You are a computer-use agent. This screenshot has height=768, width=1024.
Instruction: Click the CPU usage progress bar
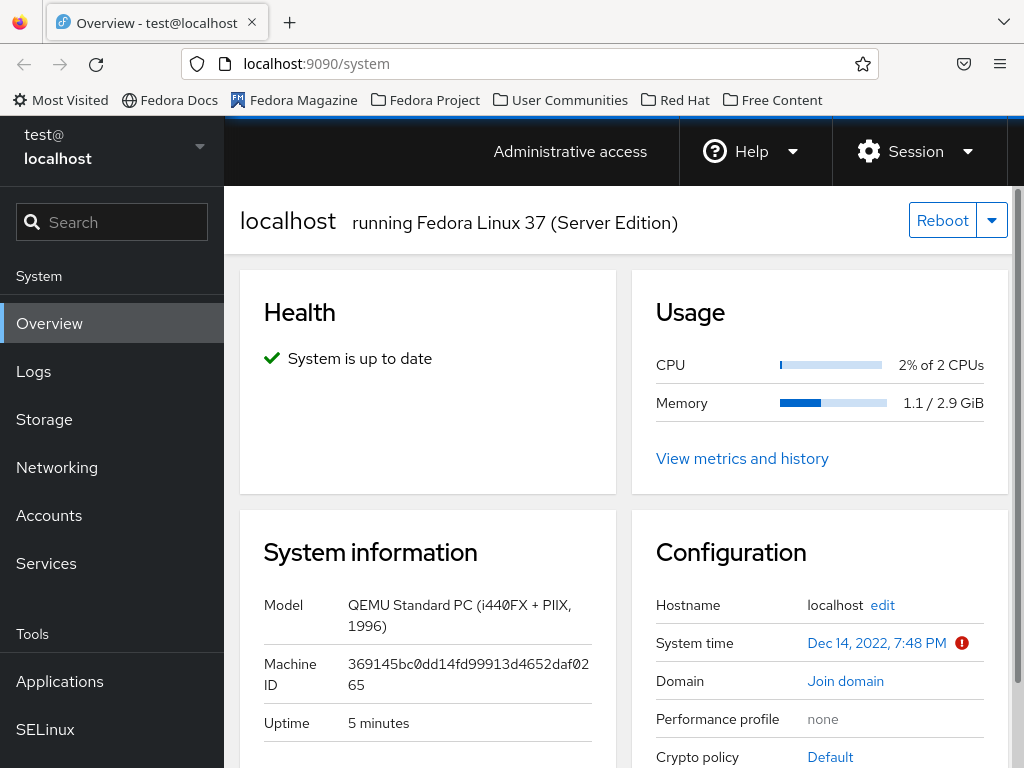pyautogui.click(x=831, y=365)
